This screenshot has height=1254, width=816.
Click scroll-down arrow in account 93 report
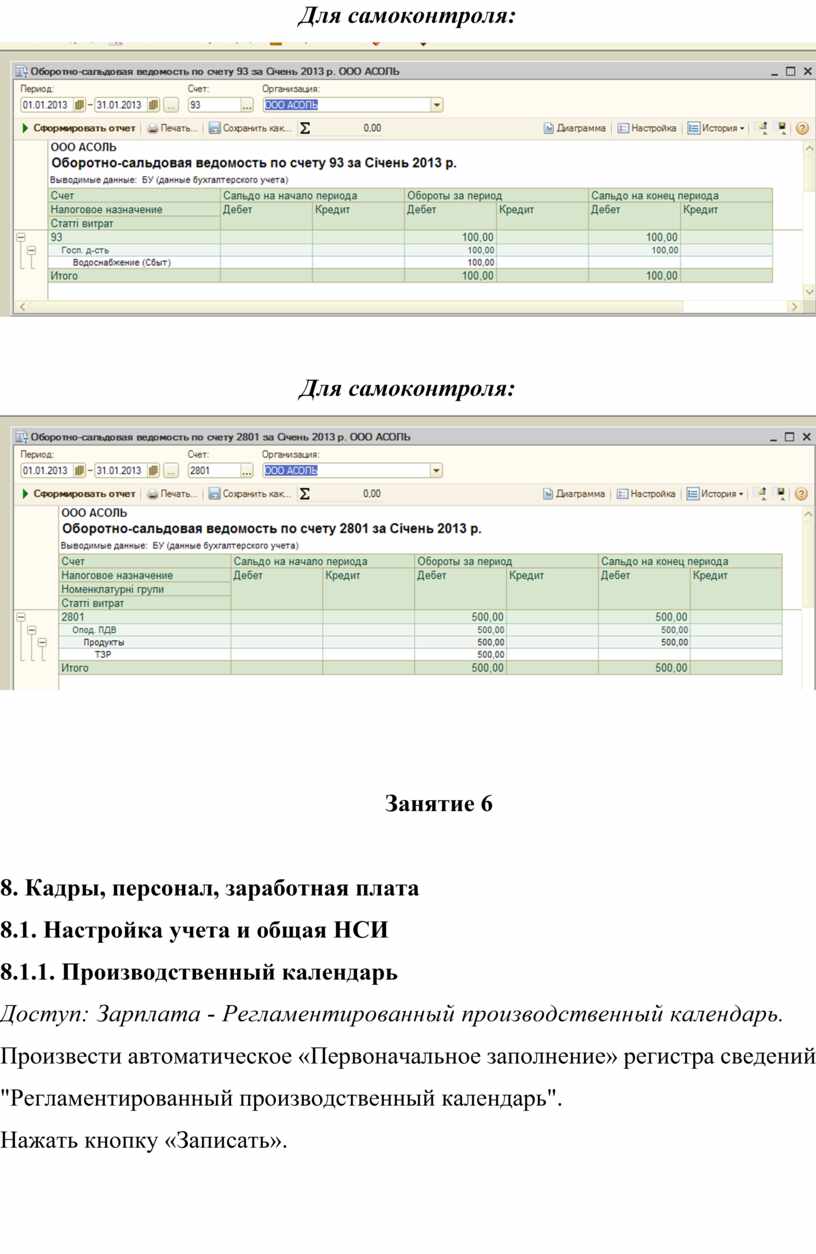tap(809, 290)
